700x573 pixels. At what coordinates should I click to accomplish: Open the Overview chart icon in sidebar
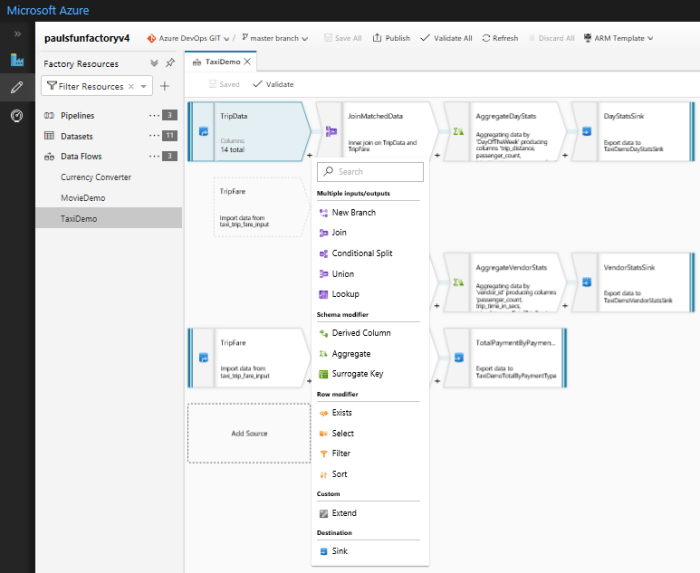(17, 60)
